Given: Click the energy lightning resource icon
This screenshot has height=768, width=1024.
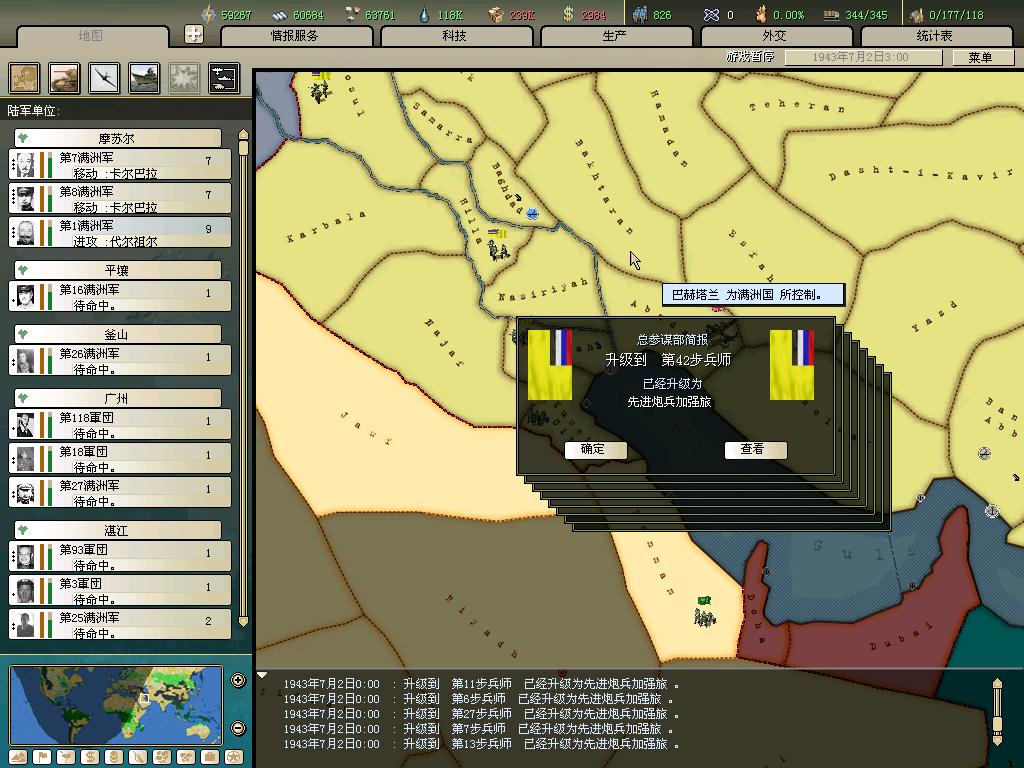Looking at the screenshot, I should coord(208,14).
